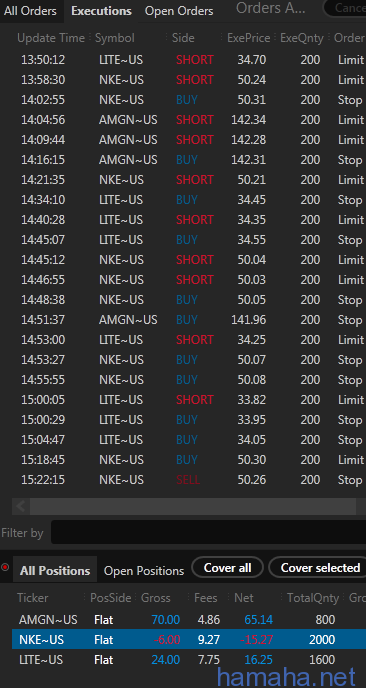Sort positions by the Net column header
The height and width of the screenshot is (688, 366).
pyautogui.click(x=244, y=598)
